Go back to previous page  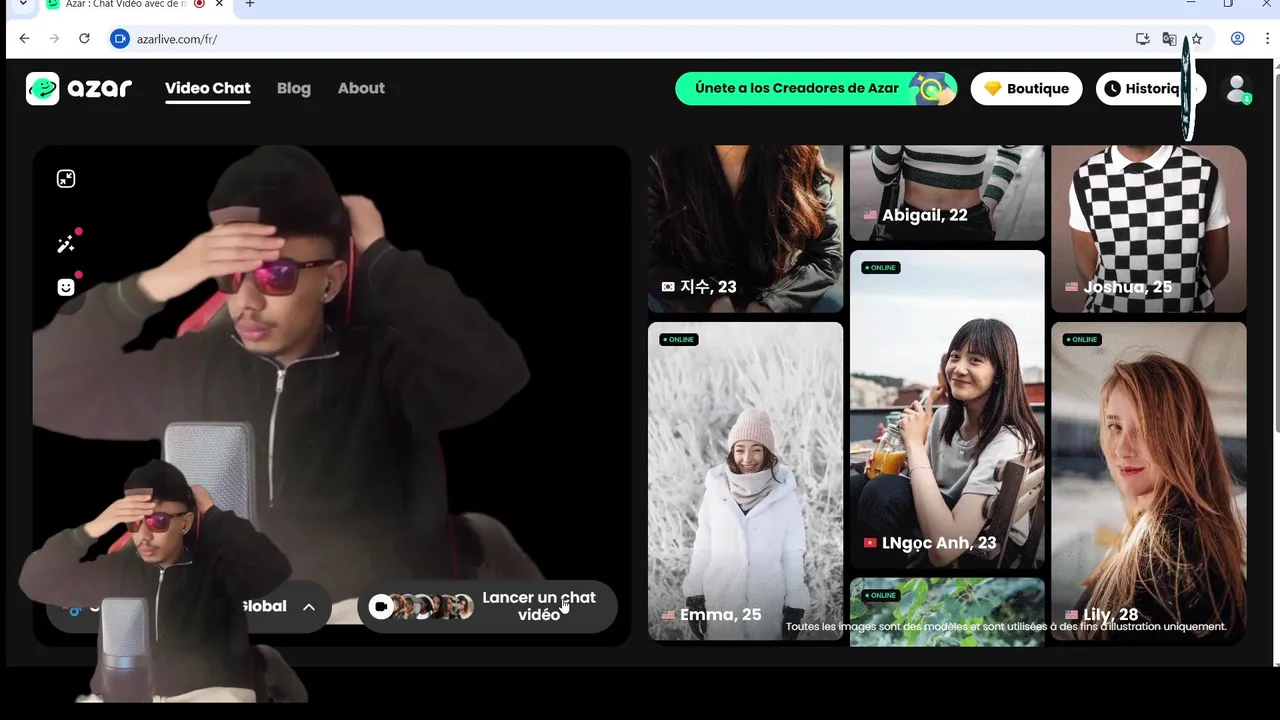point(25,39)
